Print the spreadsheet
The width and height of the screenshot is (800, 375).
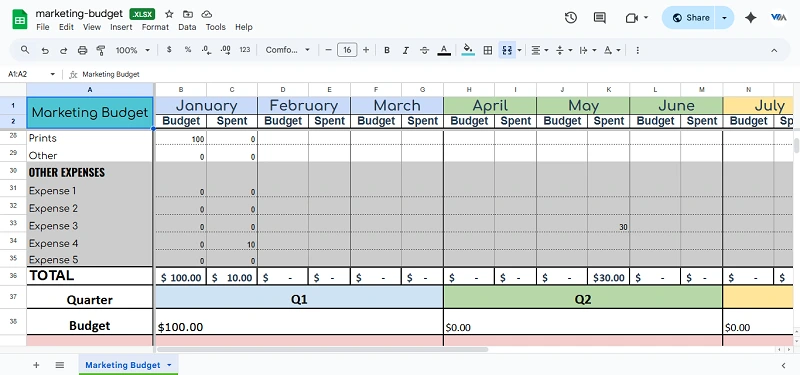pos(82,50)
